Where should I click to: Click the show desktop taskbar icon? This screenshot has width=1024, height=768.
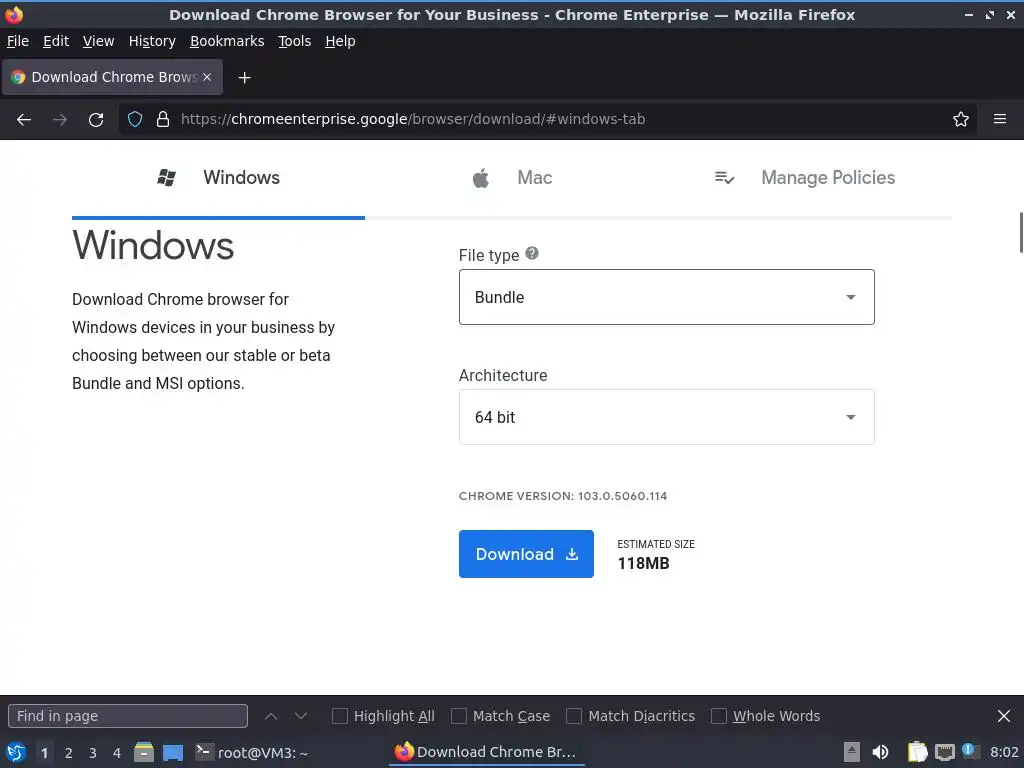pos(173,752)
